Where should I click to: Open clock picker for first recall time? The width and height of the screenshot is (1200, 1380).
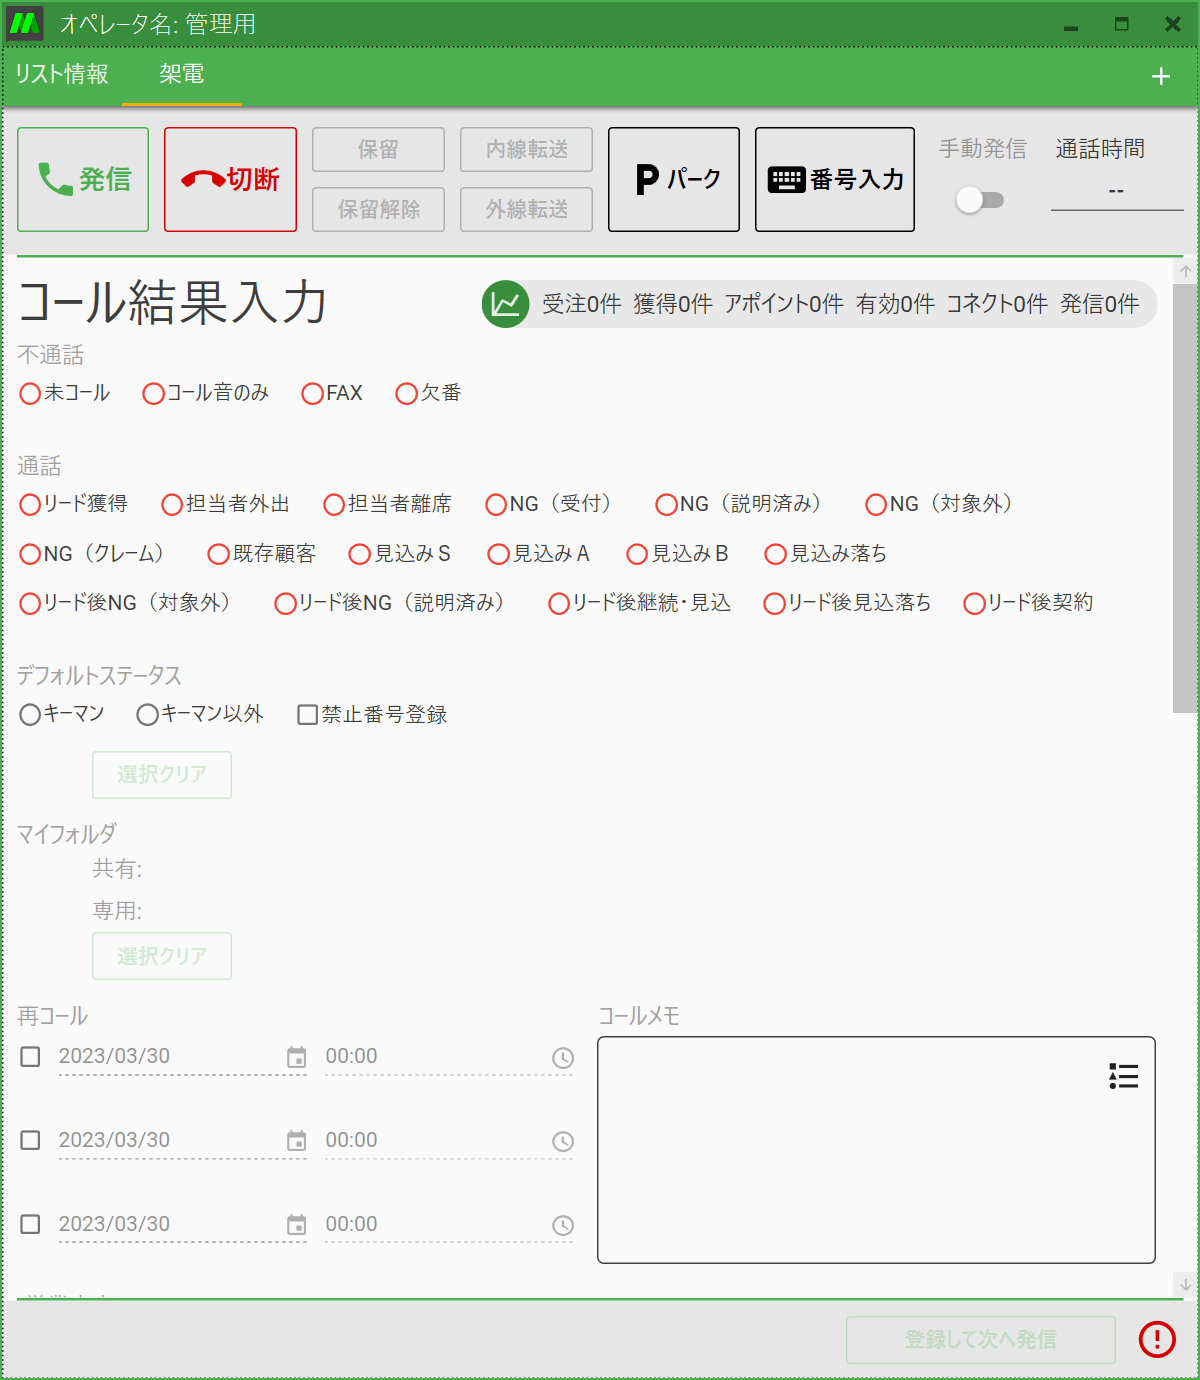click(563, 1058)
